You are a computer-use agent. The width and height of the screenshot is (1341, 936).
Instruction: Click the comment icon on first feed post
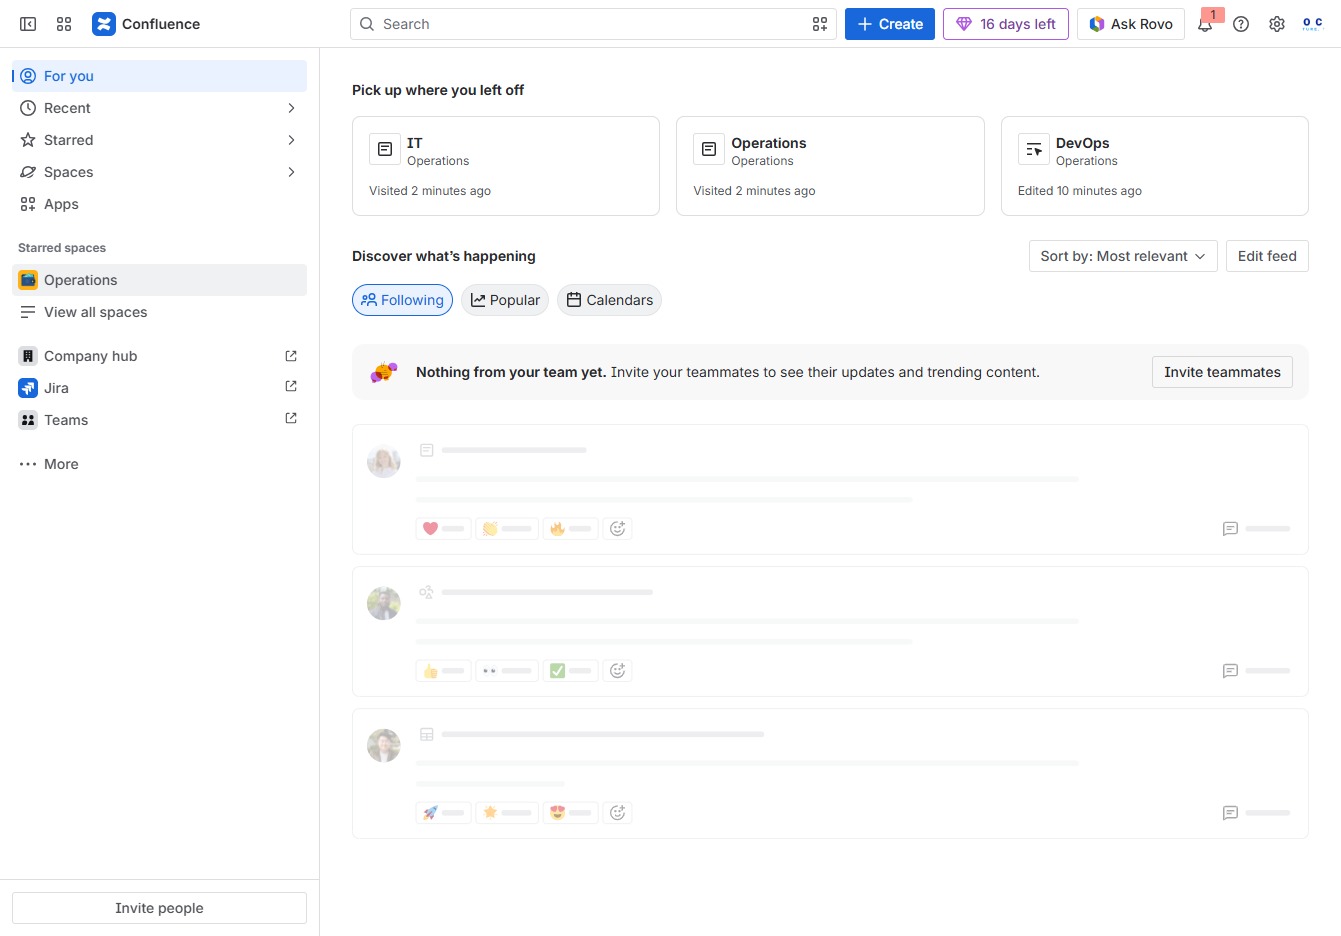[1231, 529]
